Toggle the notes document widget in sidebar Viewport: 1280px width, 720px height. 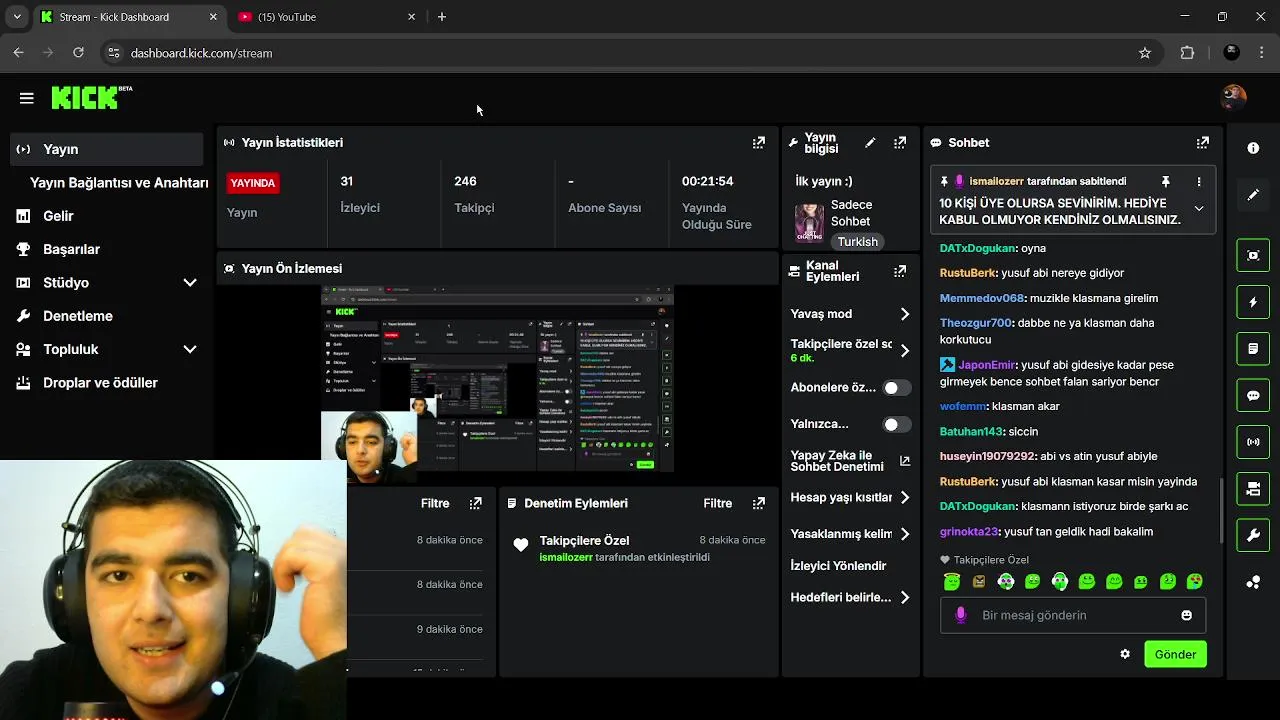coord(1253,349)
